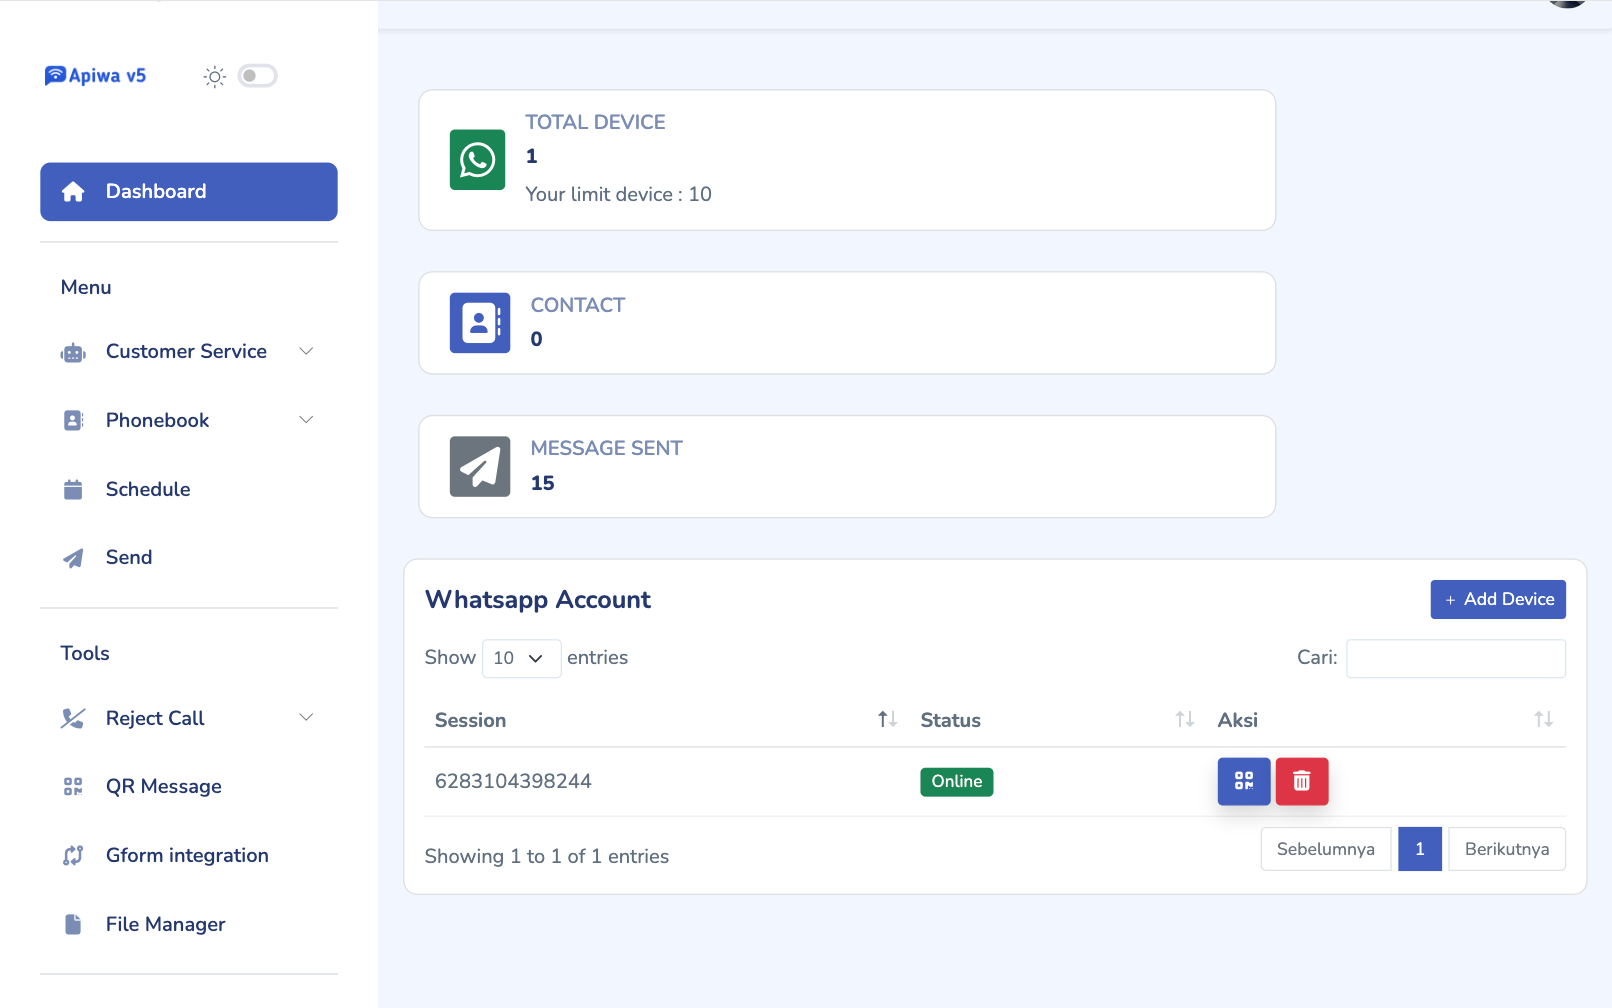This screenshot has width=1612, height=1008.
Task: Expand the Reject Call submenu
Action: coord(188,718)
